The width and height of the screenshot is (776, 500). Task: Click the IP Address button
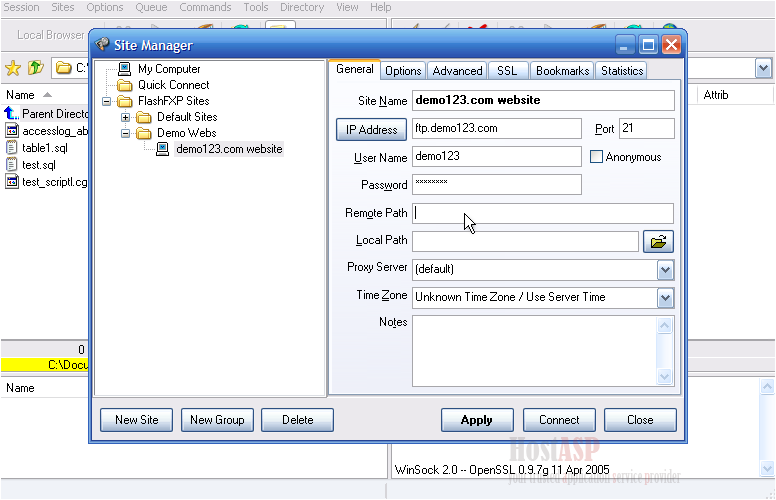pos(371,130)
